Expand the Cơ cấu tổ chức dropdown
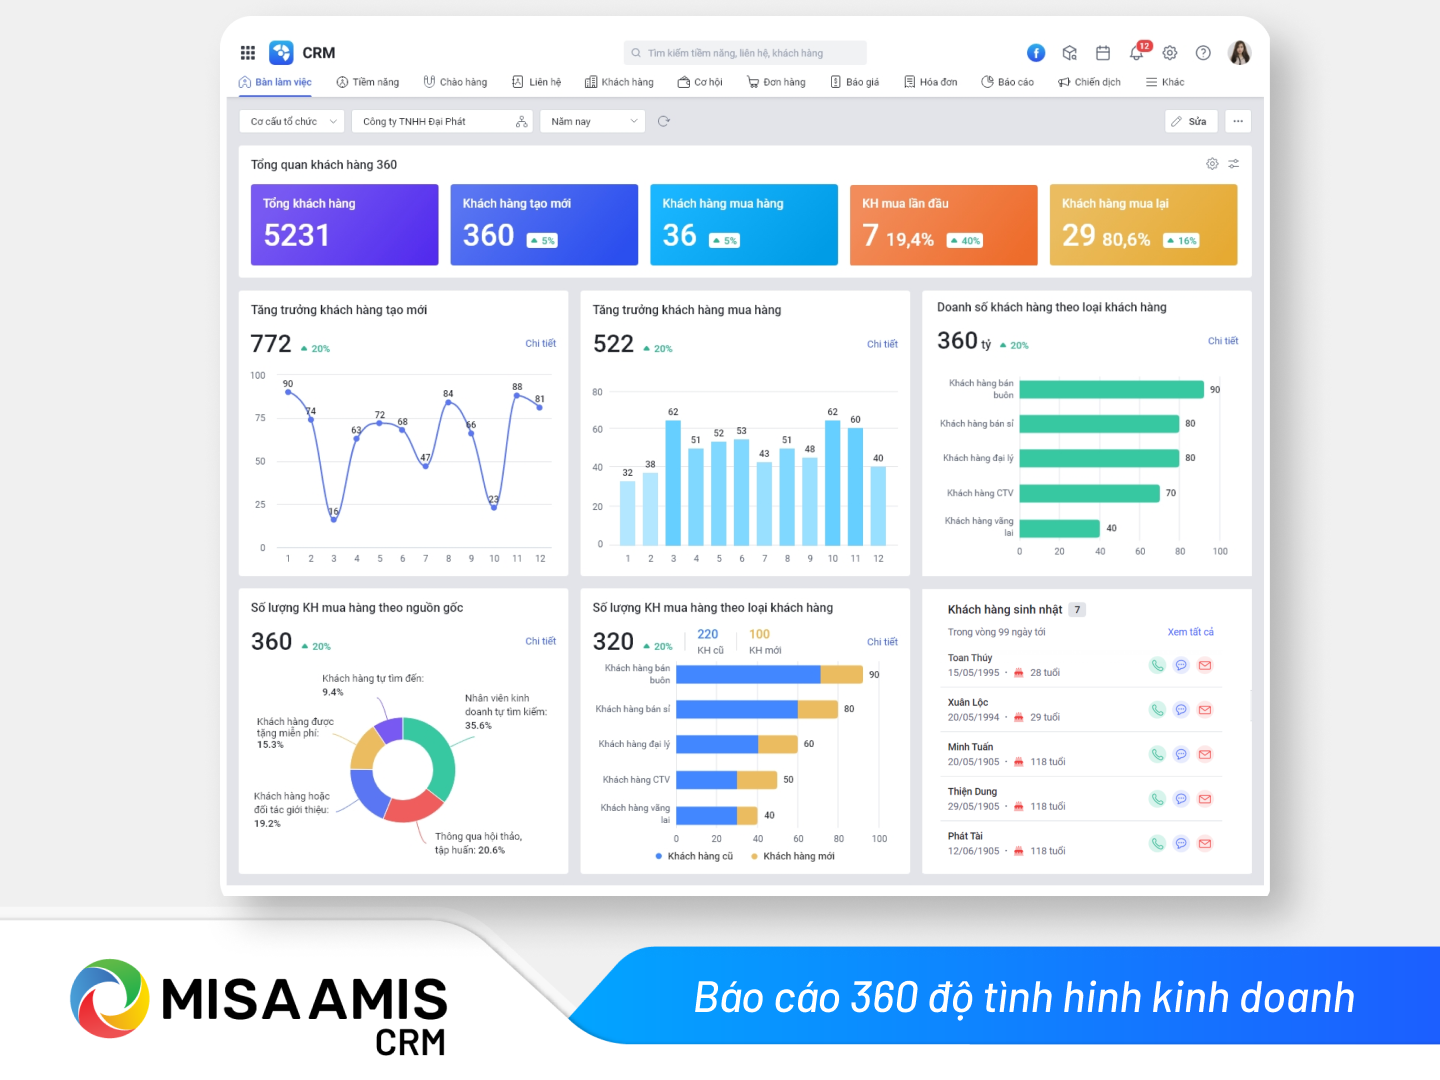Image resolution: width=1440 pixels, height=1080 pixels. pyautogui.click(x=292, y=121)
